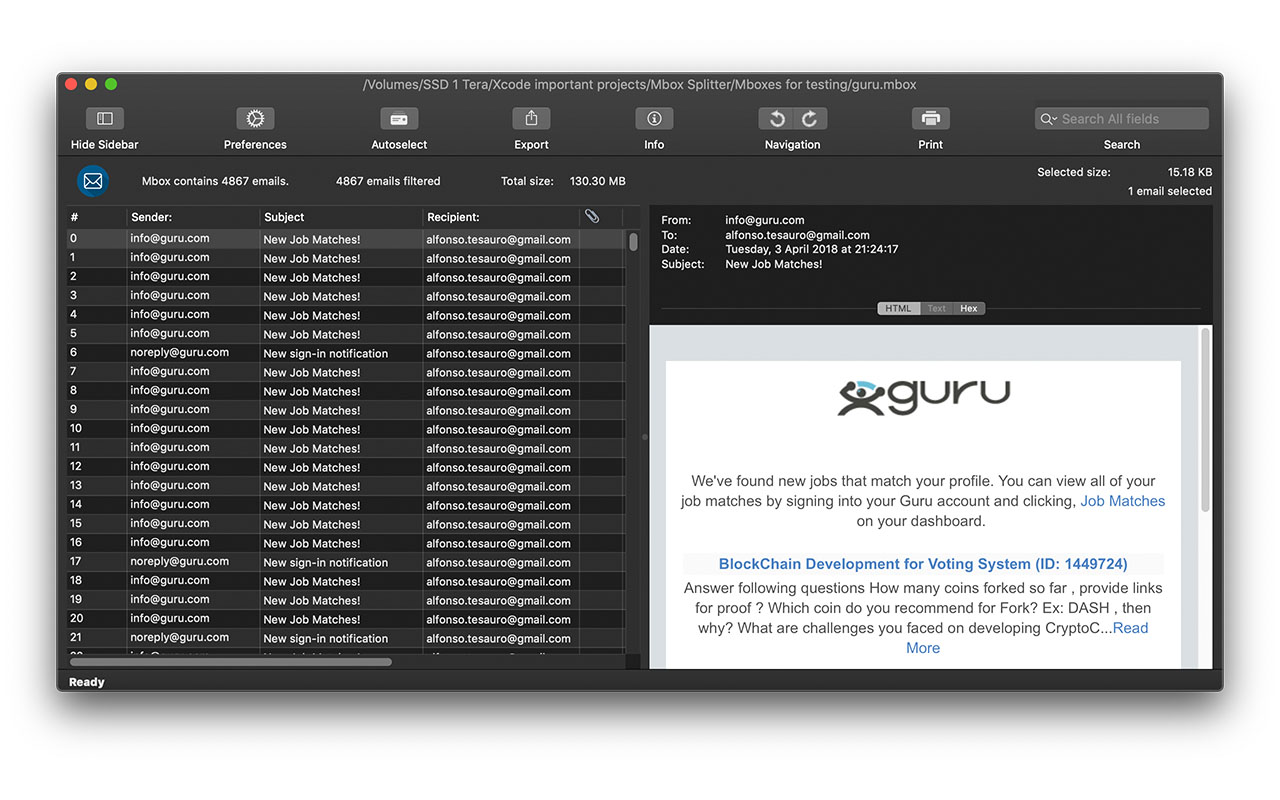Click the From address info@guru.com in header

[764, 220]
